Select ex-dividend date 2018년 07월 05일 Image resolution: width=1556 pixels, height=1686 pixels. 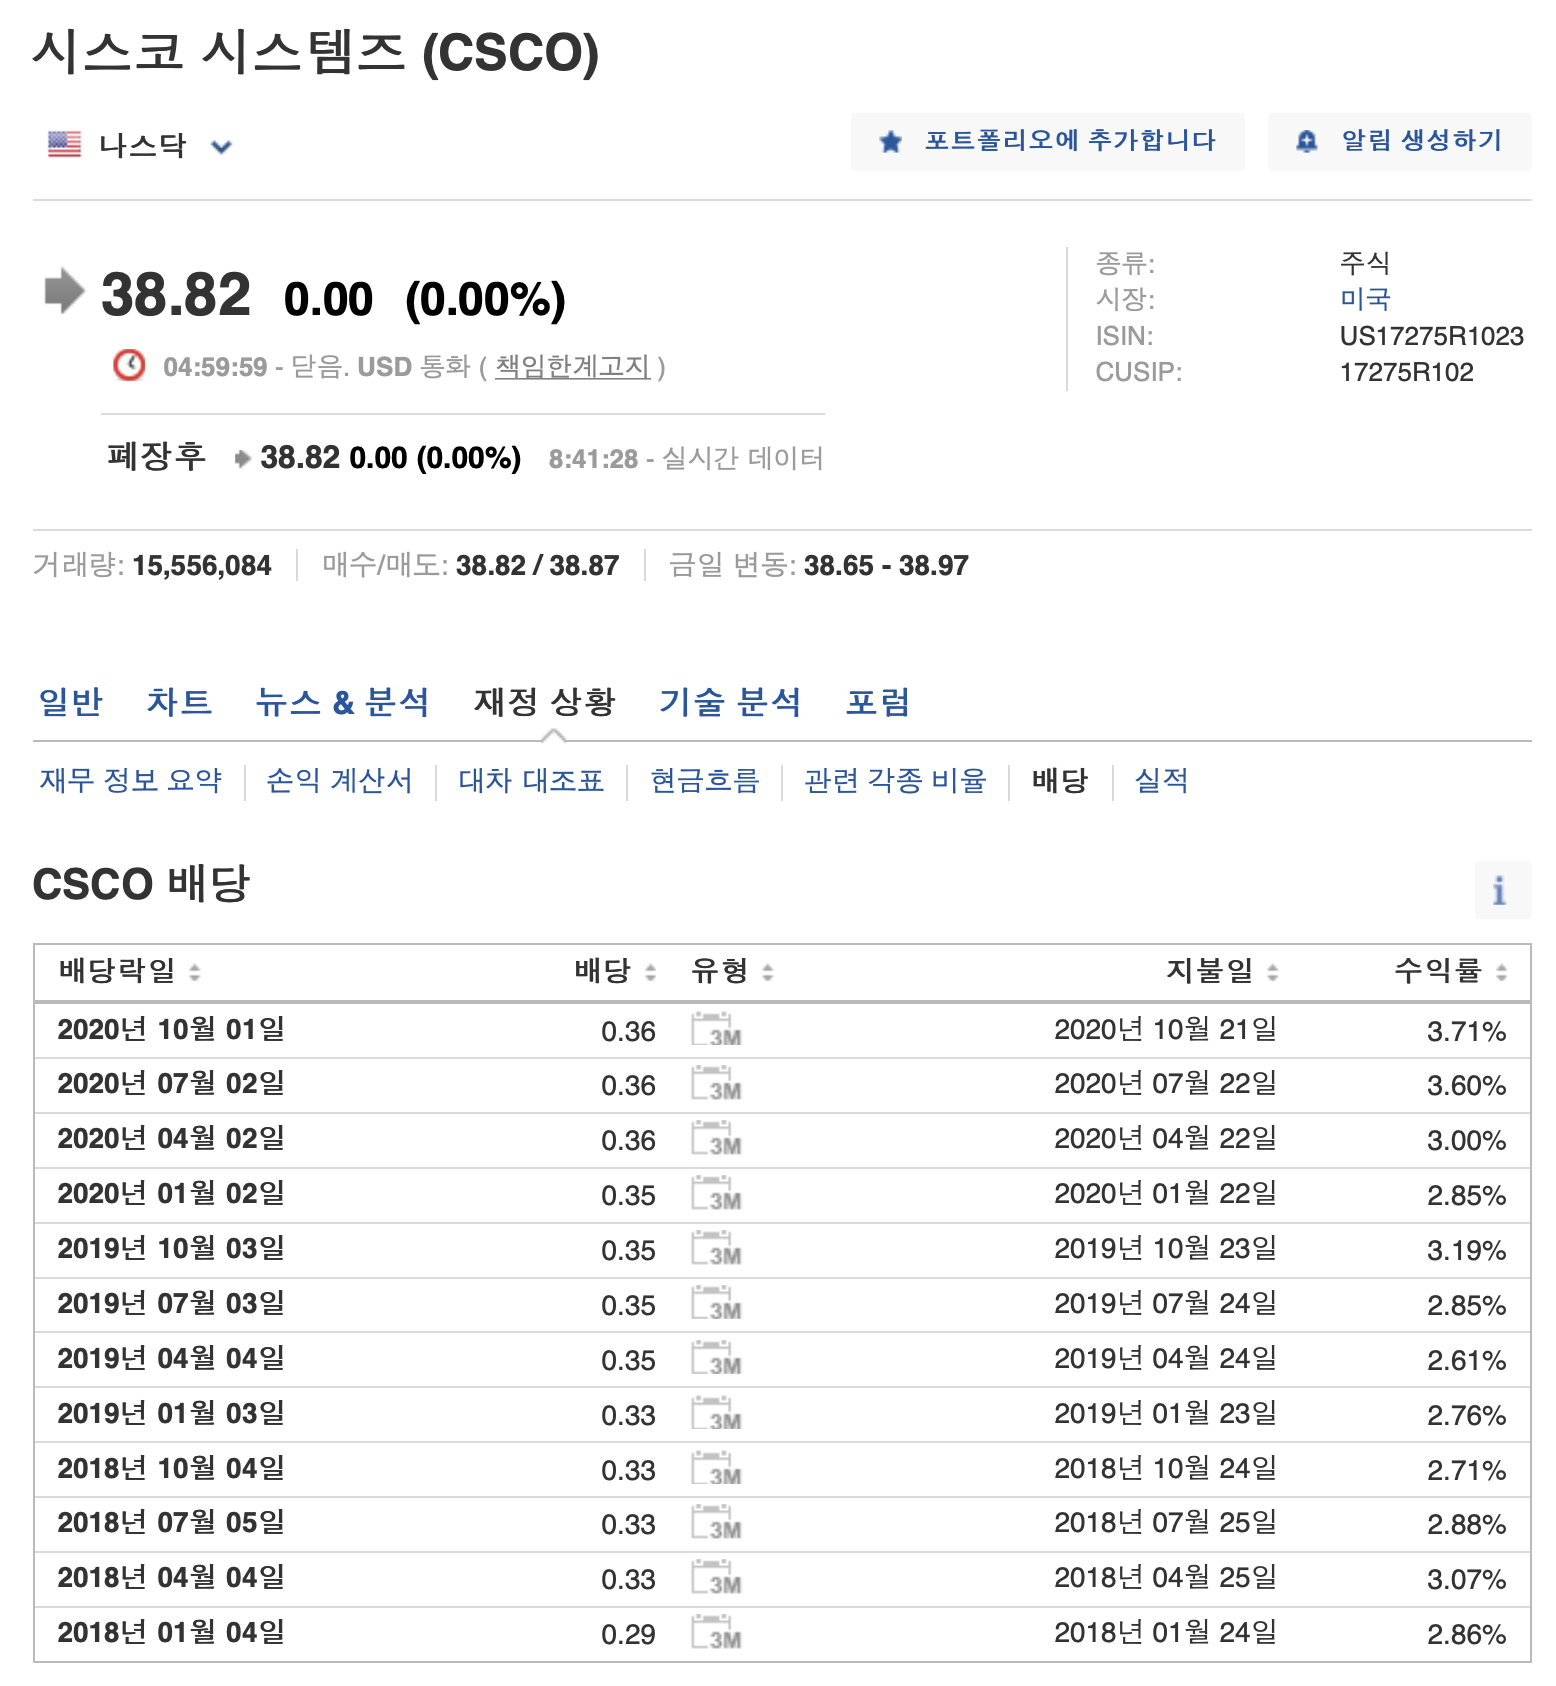click(x=171, y=1522)
